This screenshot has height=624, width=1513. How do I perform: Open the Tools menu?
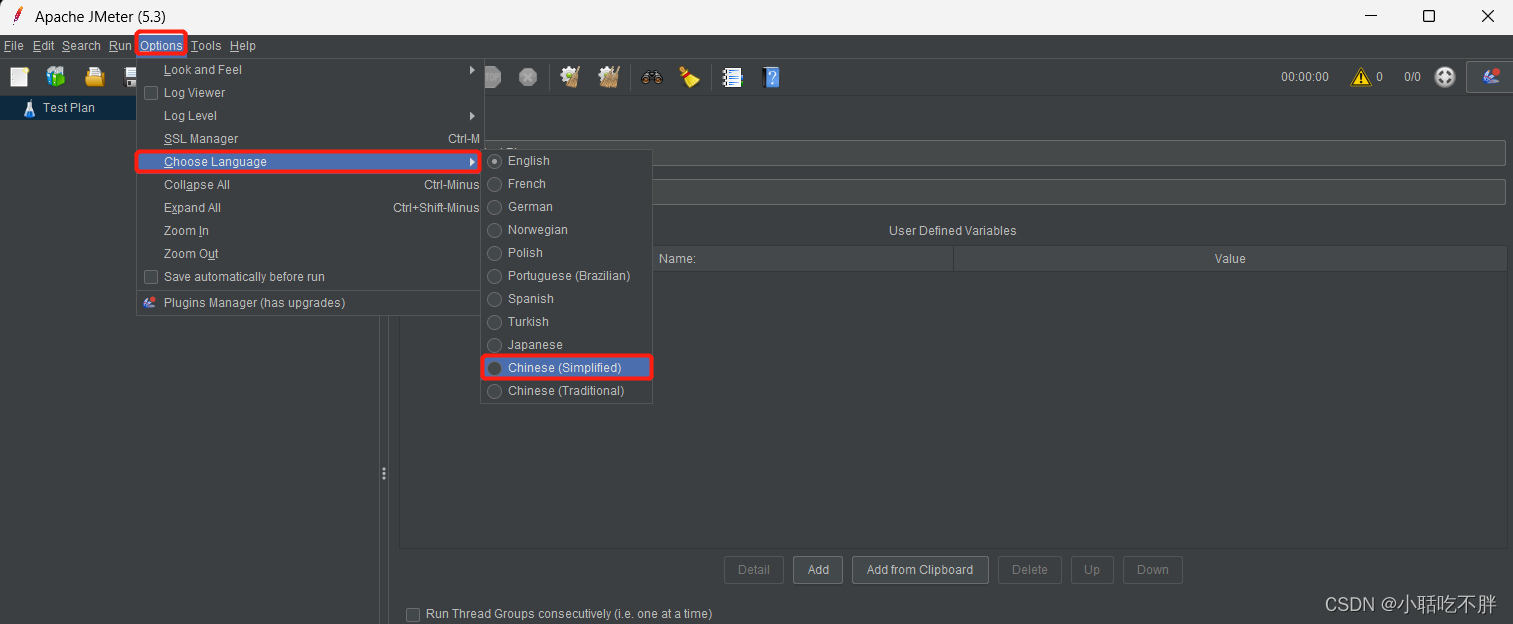(x=206, y=46)
